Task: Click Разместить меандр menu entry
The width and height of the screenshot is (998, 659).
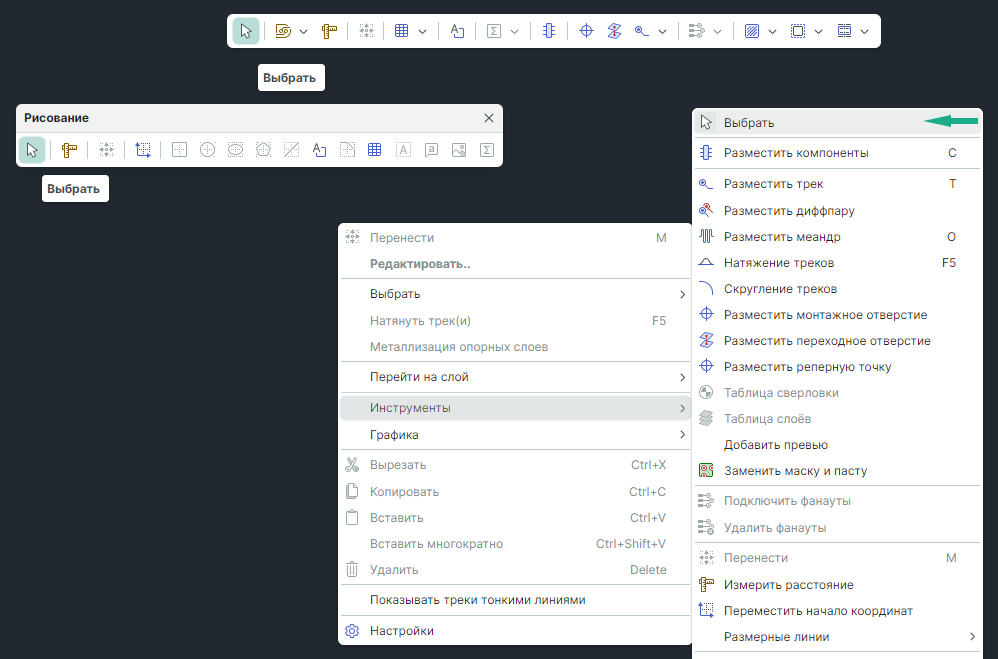Action: pos(782,237)
